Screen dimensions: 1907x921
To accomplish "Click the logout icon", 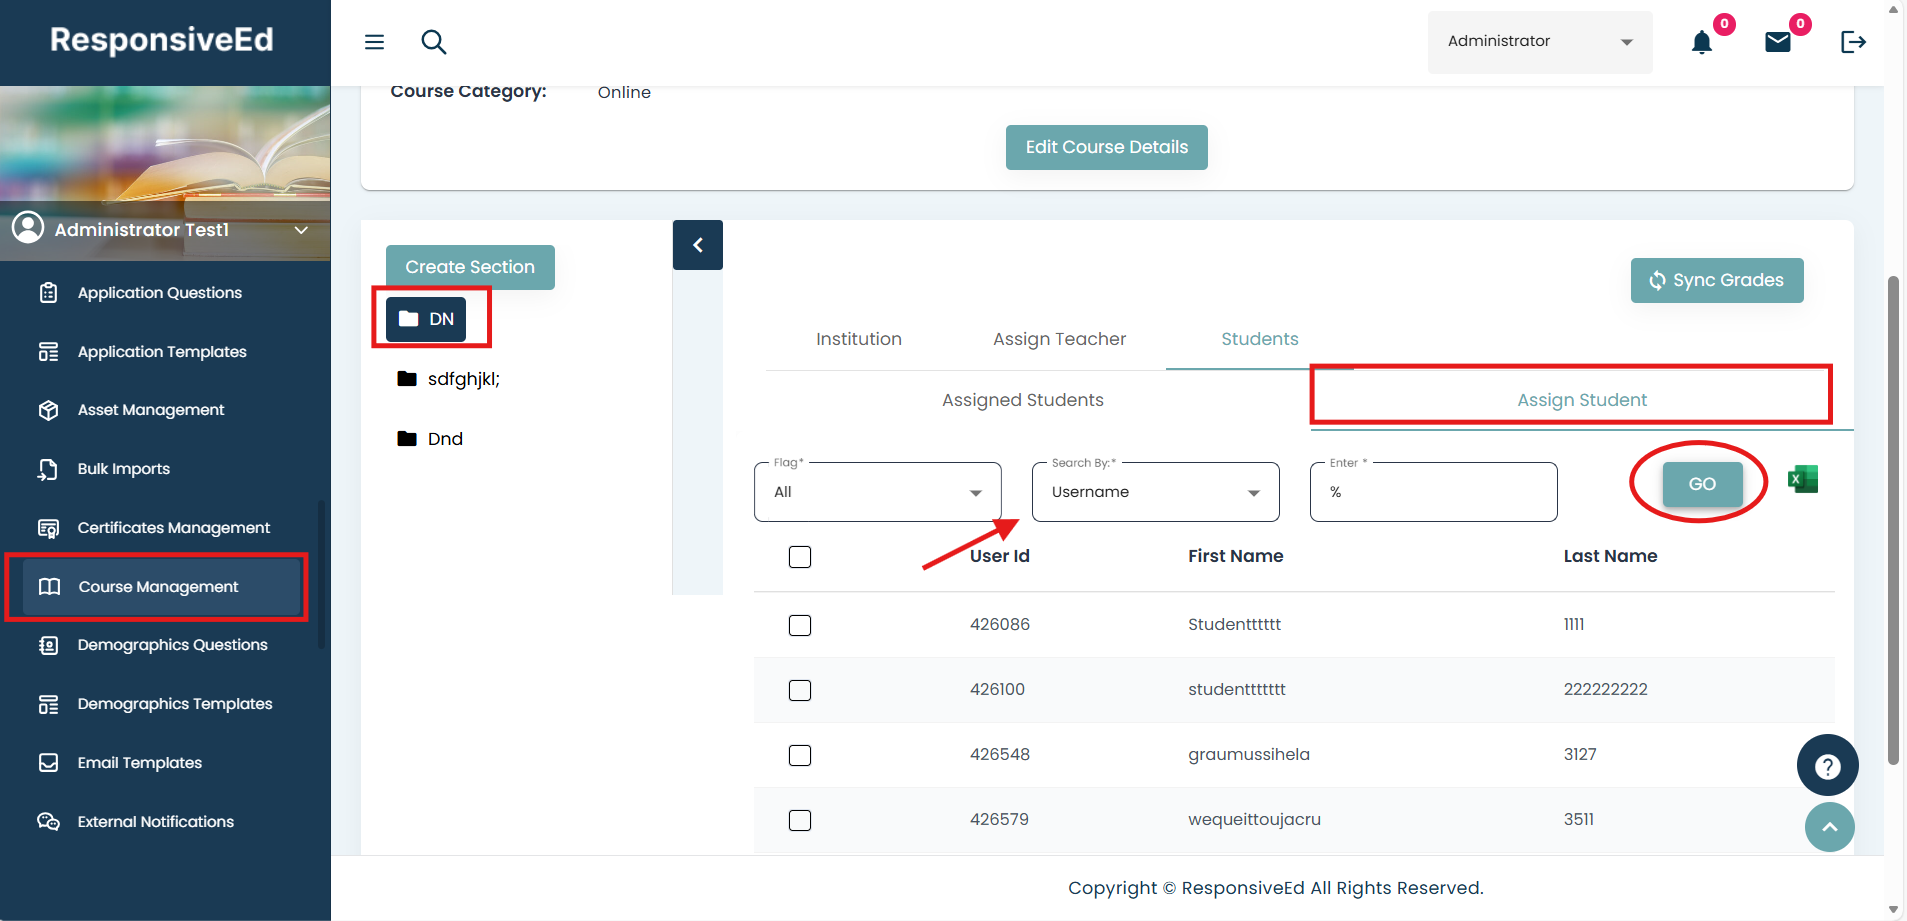I will 1852,42.
